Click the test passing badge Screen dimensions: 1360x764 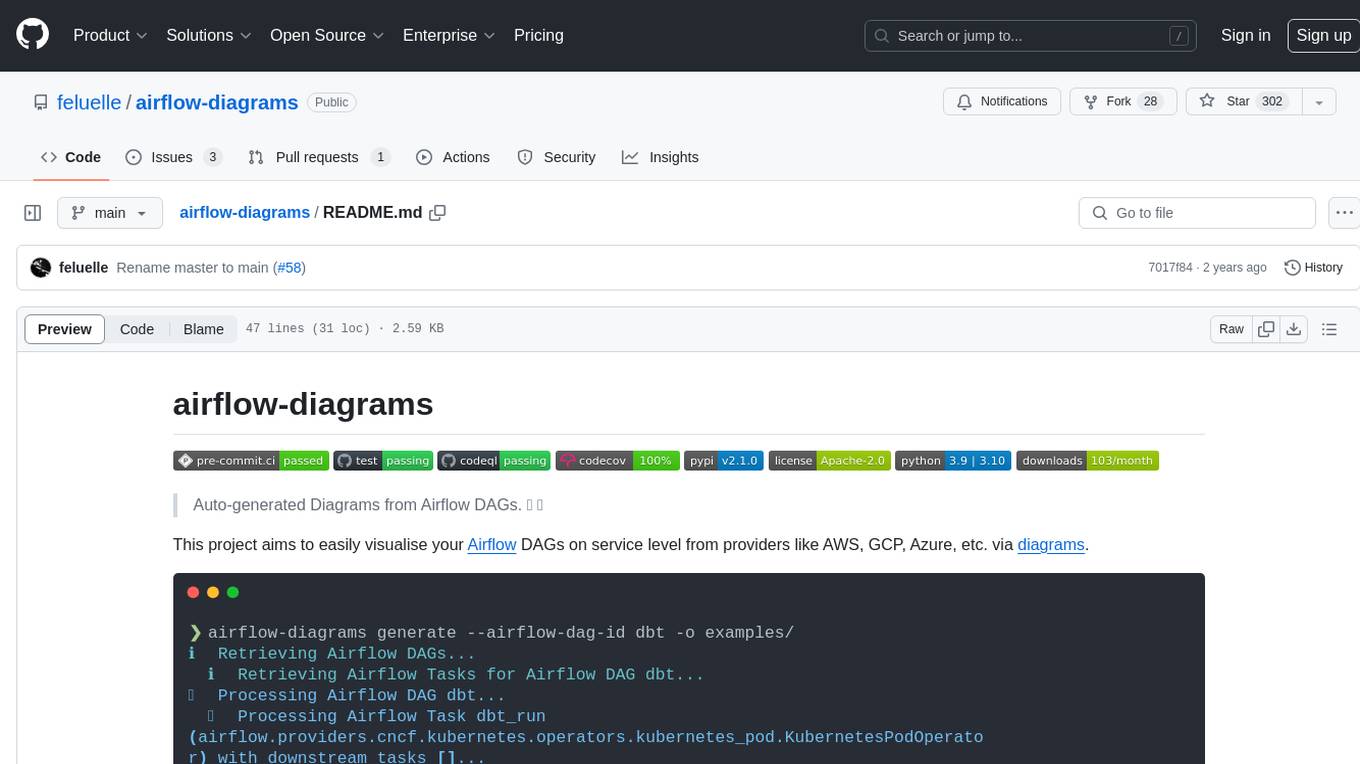click(x=383, y=461)
